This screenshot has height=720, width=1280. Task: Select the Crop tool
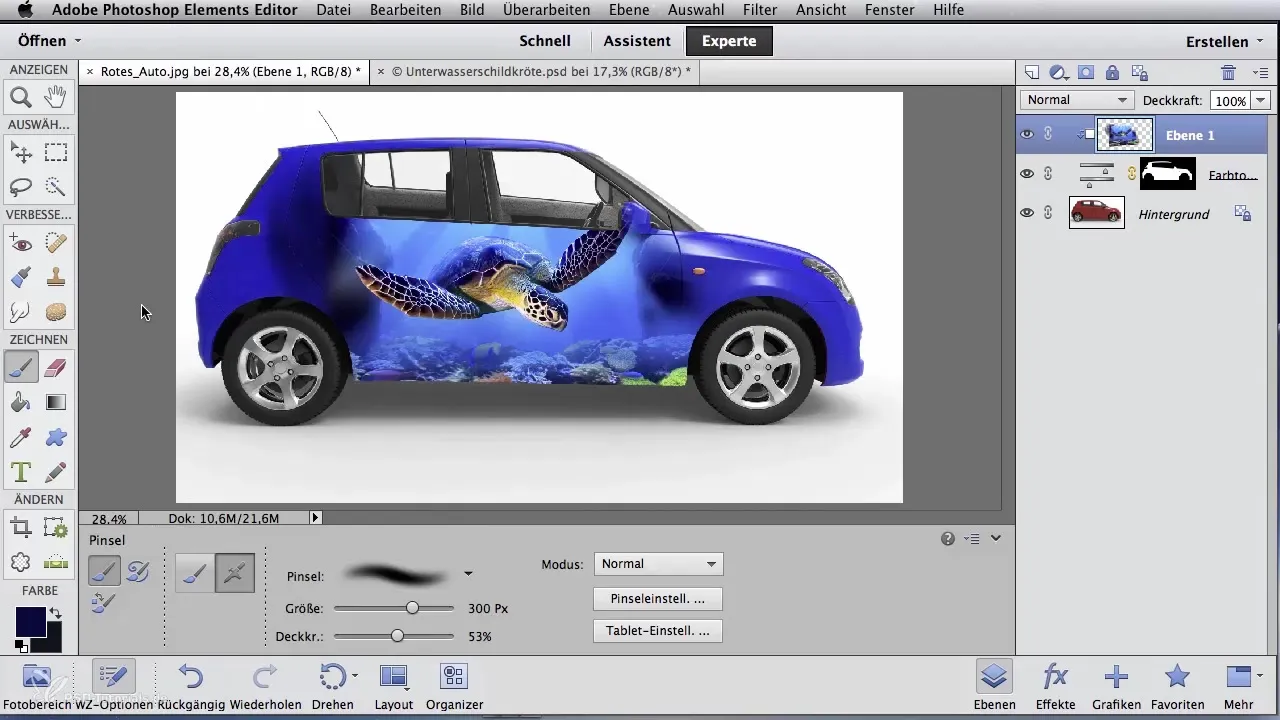point(21,527)
